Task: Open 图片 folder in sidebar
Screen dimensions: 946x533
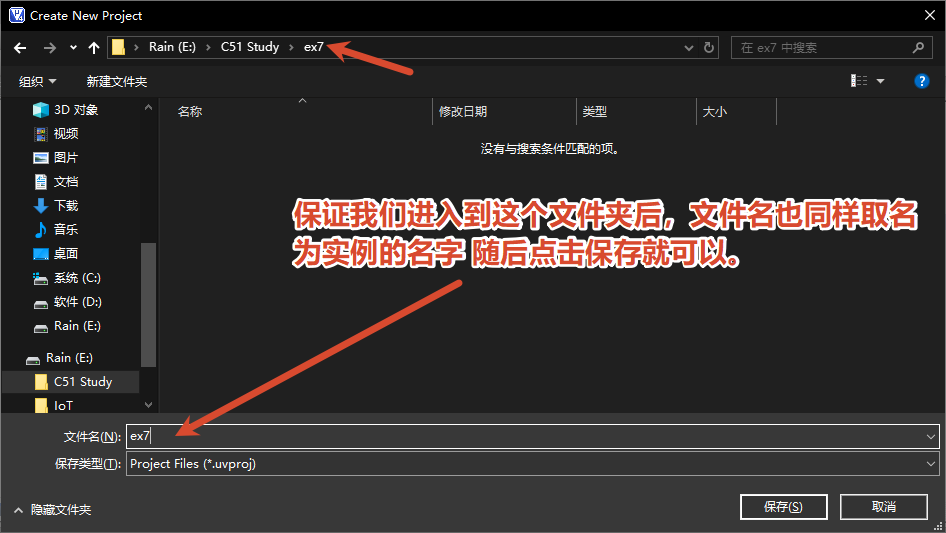Action: pos(66,158)
